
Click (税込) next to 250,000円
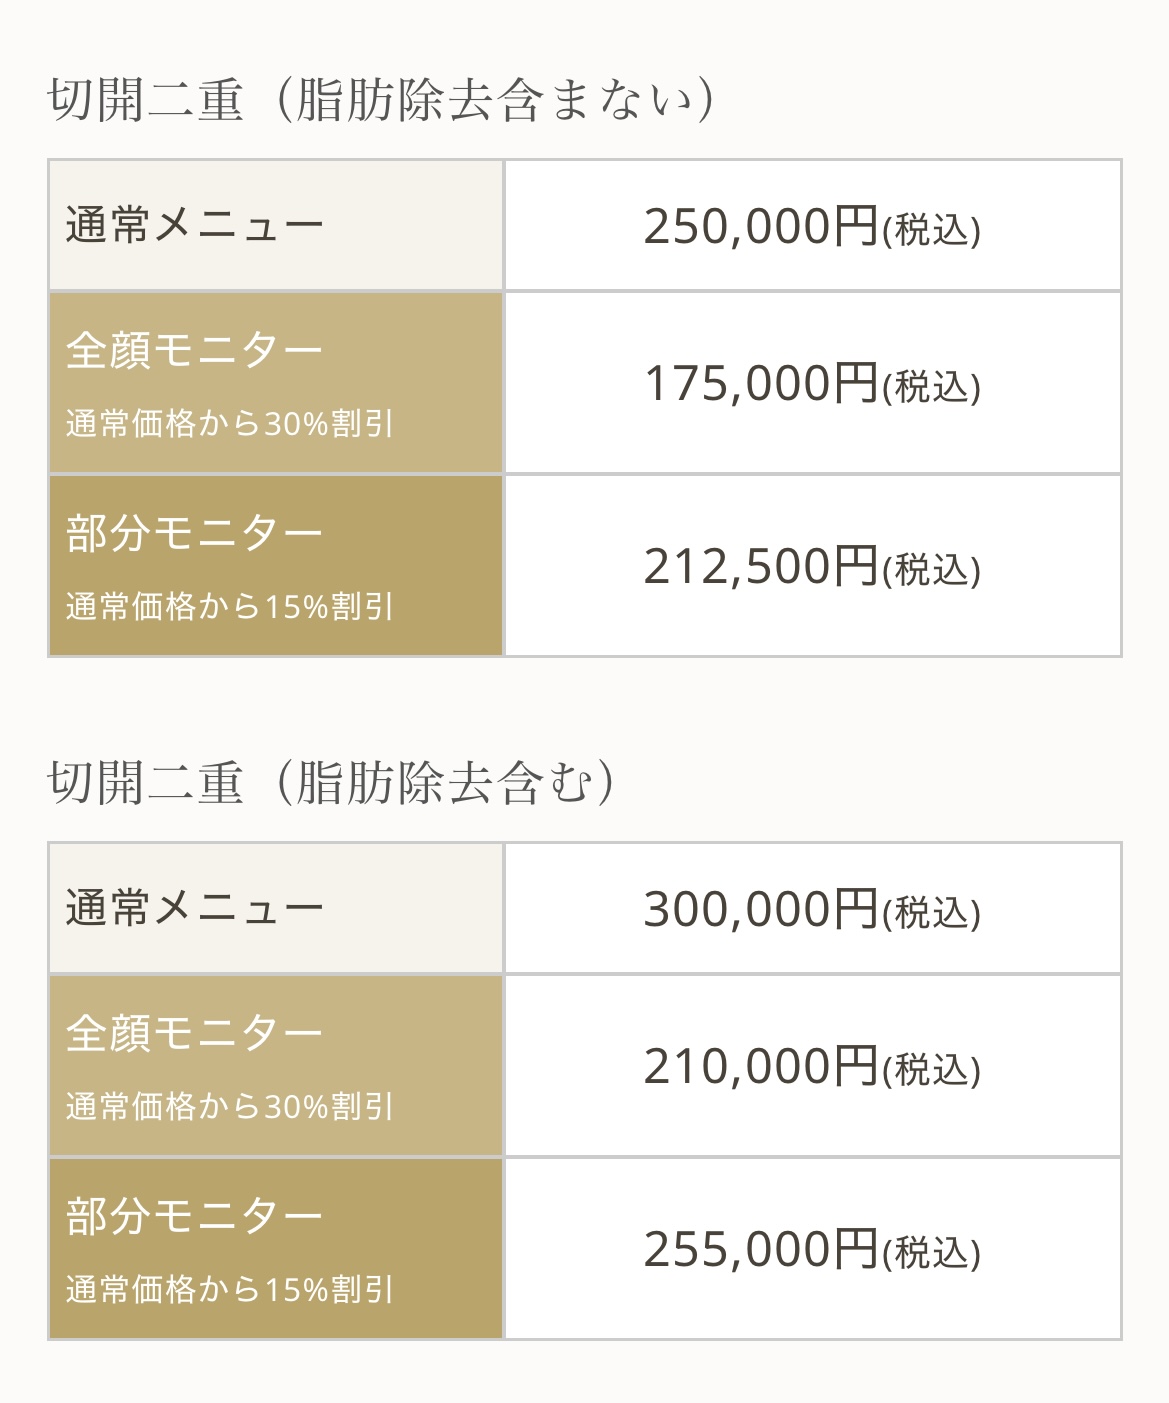[x=931, y=230]
